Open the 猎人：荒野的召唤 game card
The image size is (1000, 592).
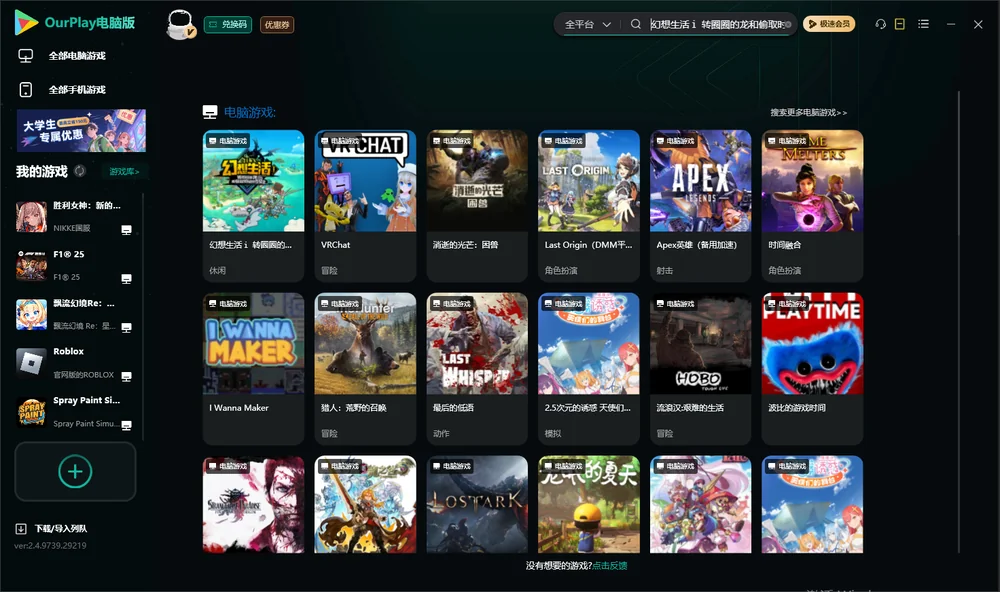point(365,369)
